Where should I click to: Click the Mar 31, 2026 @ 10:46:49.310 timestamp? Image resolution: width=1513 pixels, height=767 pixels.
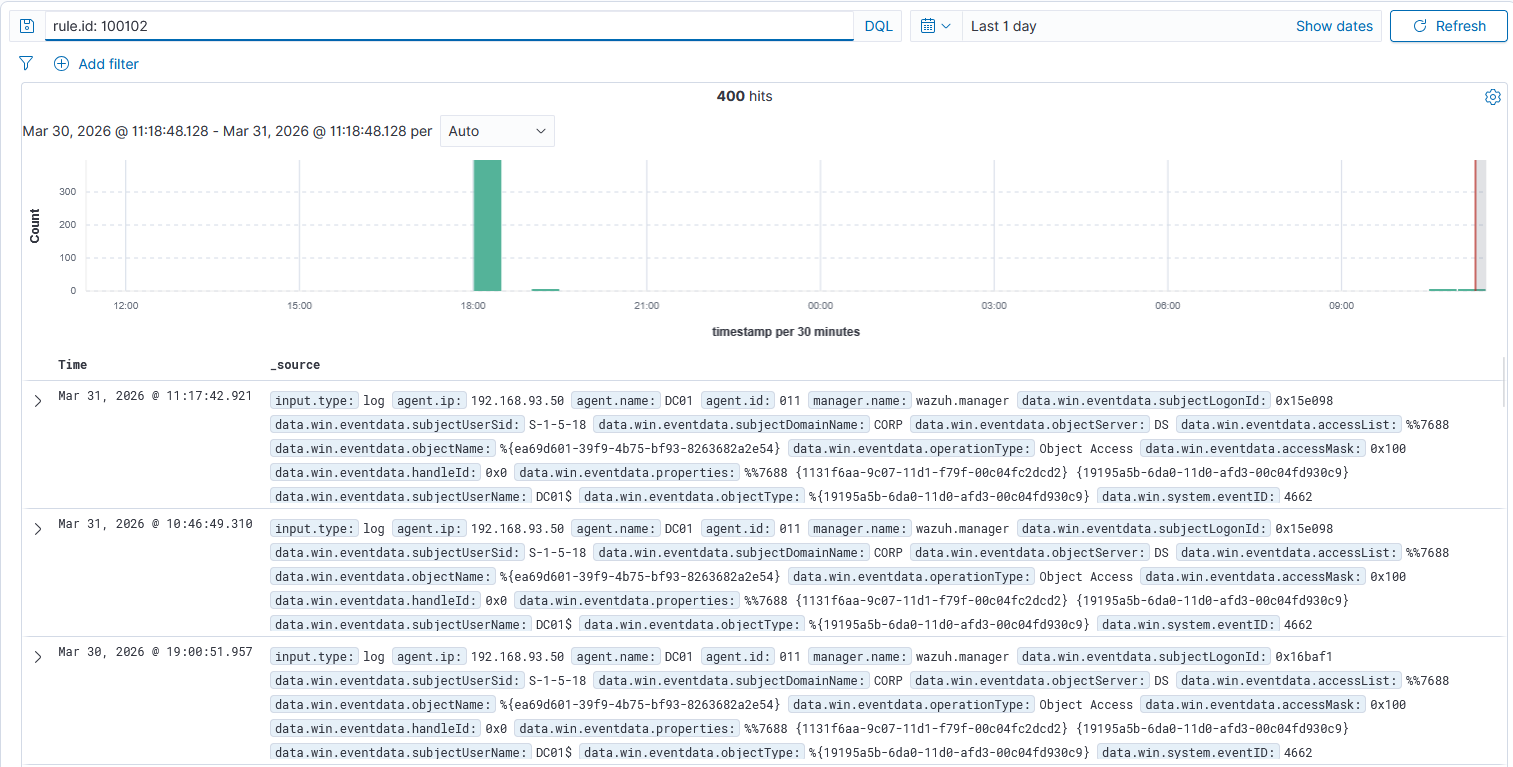pyautogui.click(x=155, y=524)
